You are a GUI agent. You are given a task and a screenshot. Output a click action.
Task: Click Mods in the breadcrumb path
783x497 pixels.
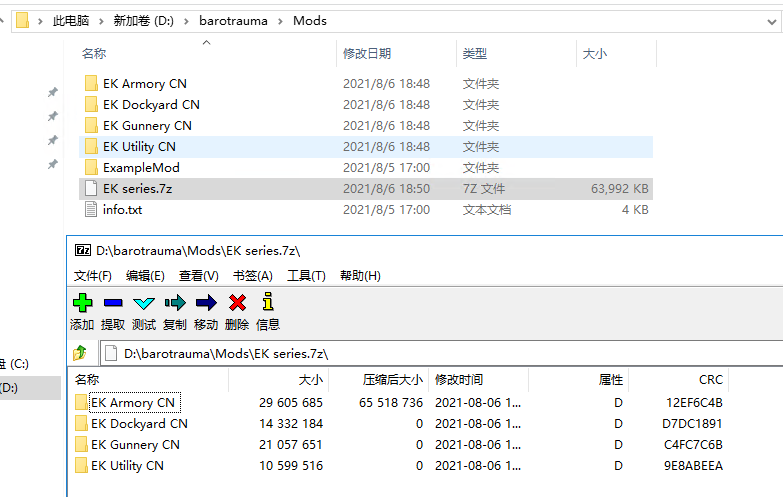pos(310,20)
